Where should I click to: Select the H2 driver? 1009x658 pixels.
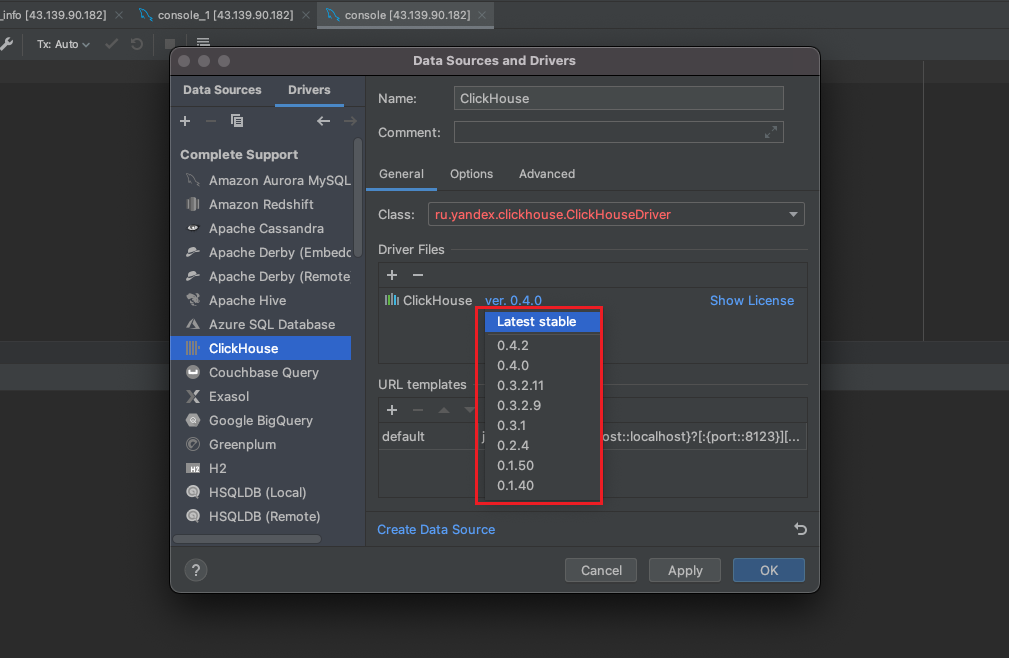[x=262, y=468]
